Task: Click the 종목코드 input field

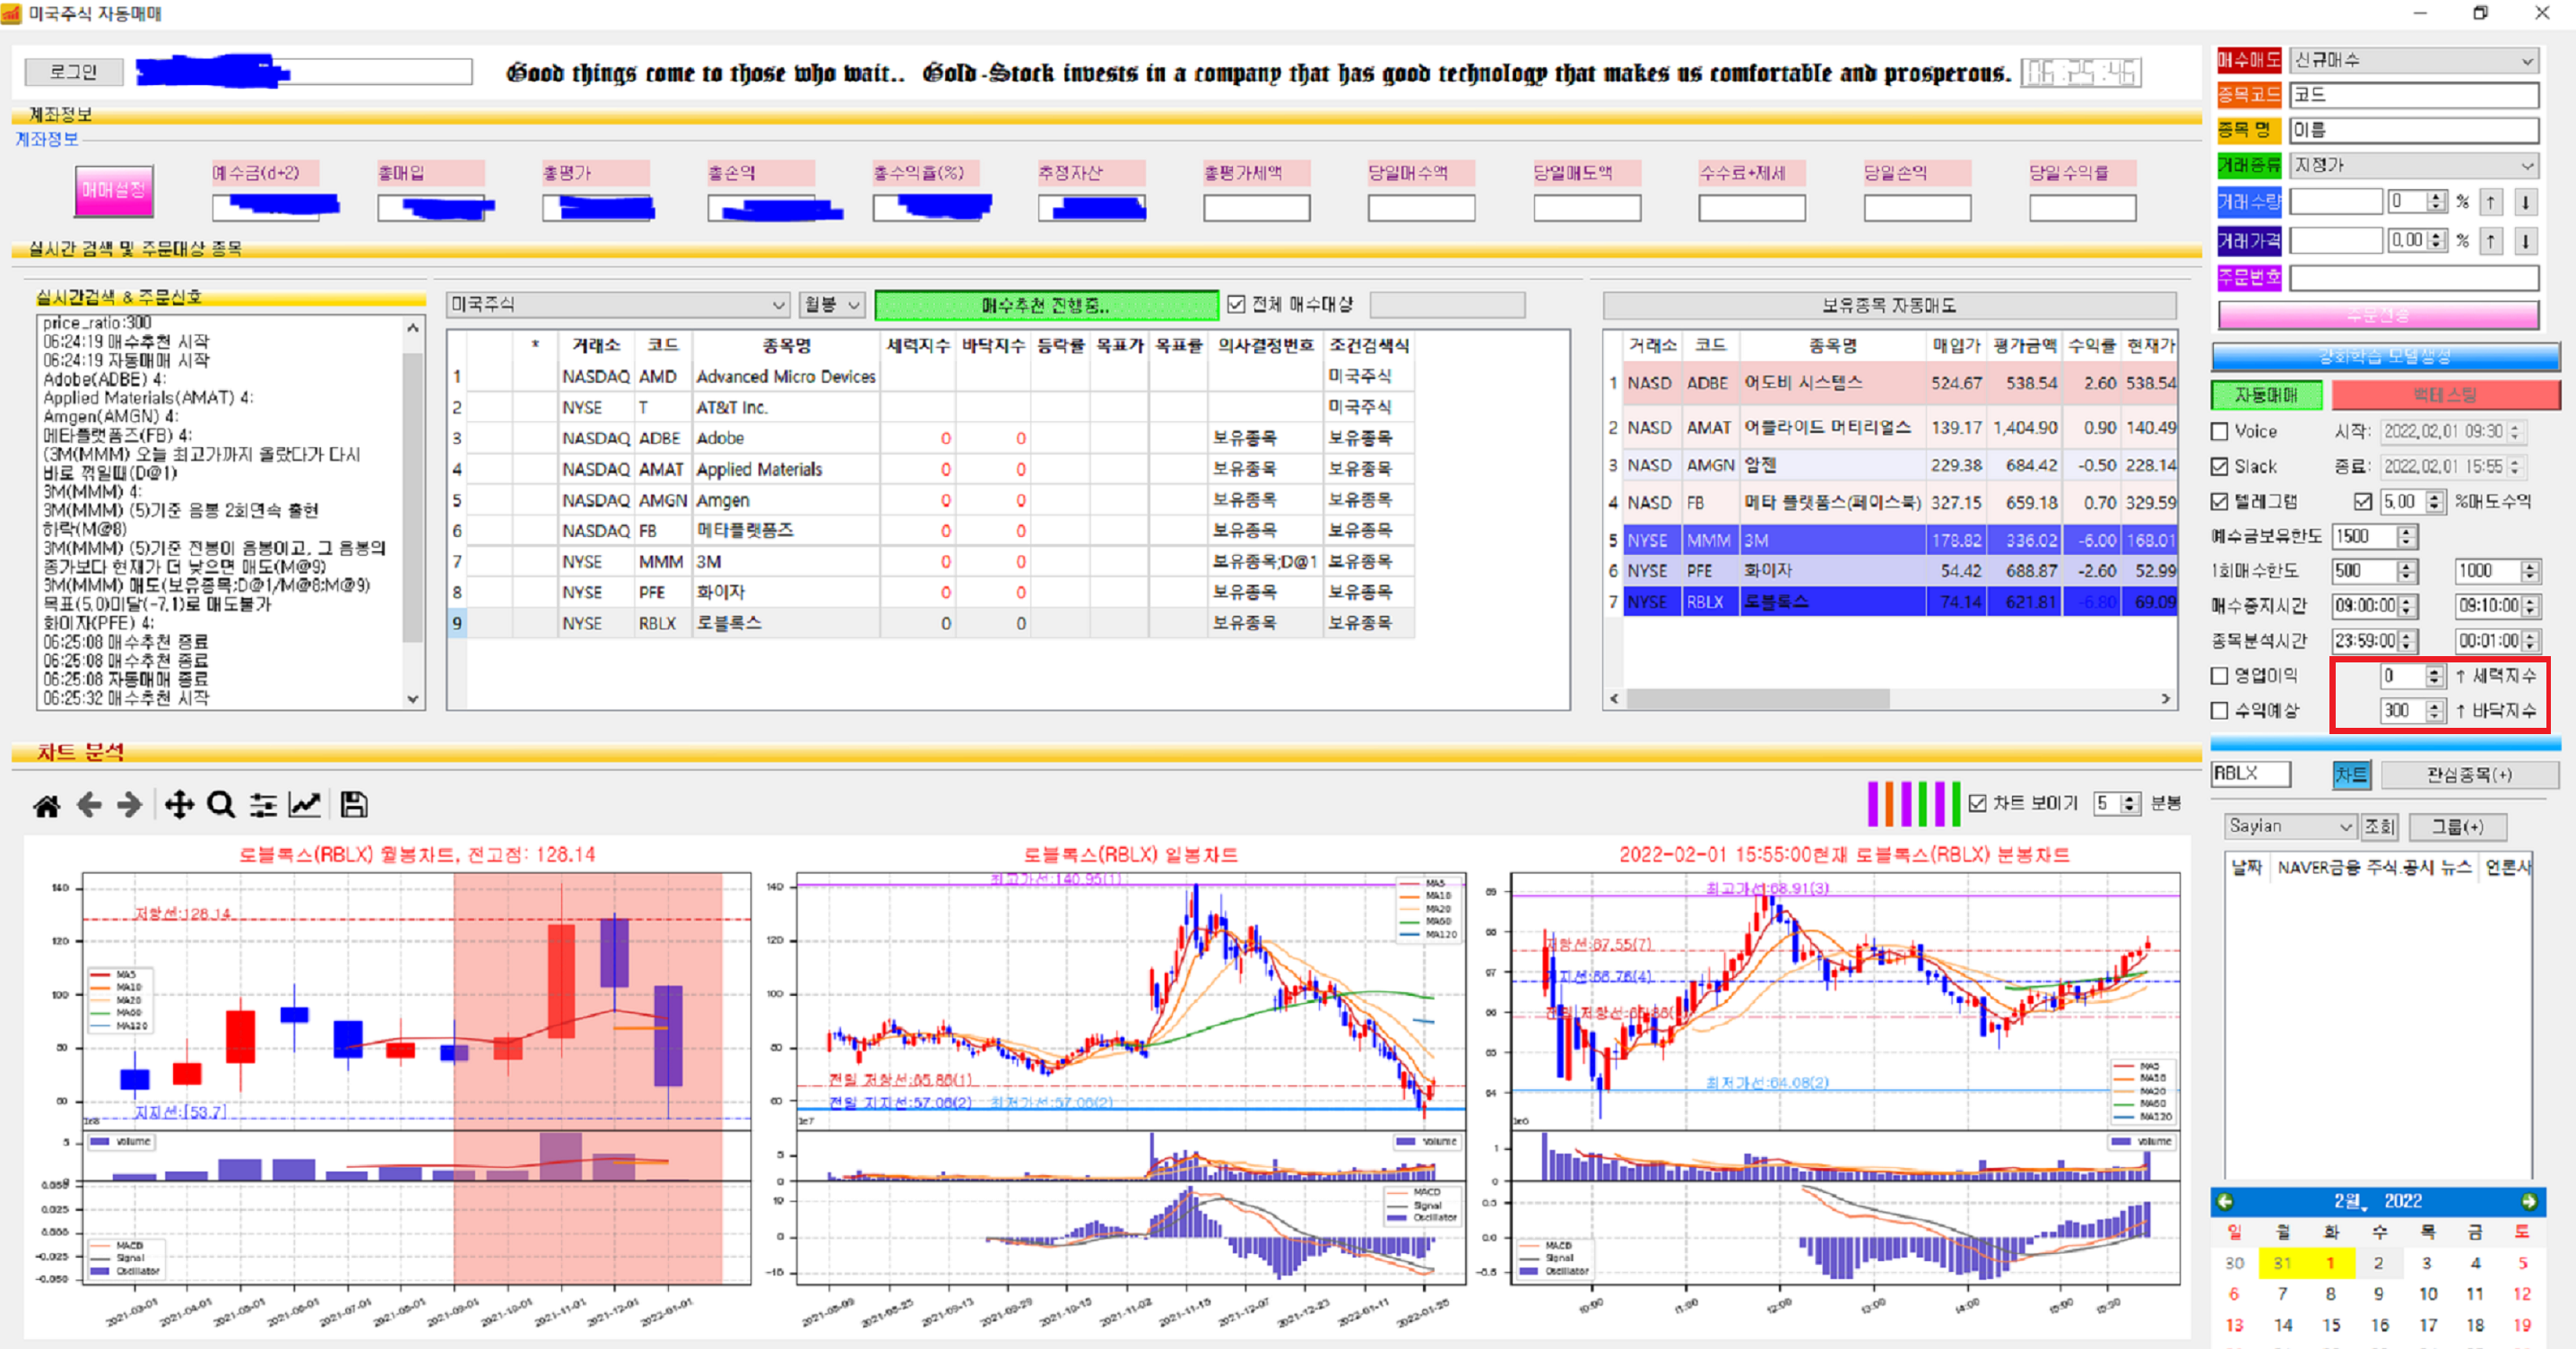Action: (2413, 95)
